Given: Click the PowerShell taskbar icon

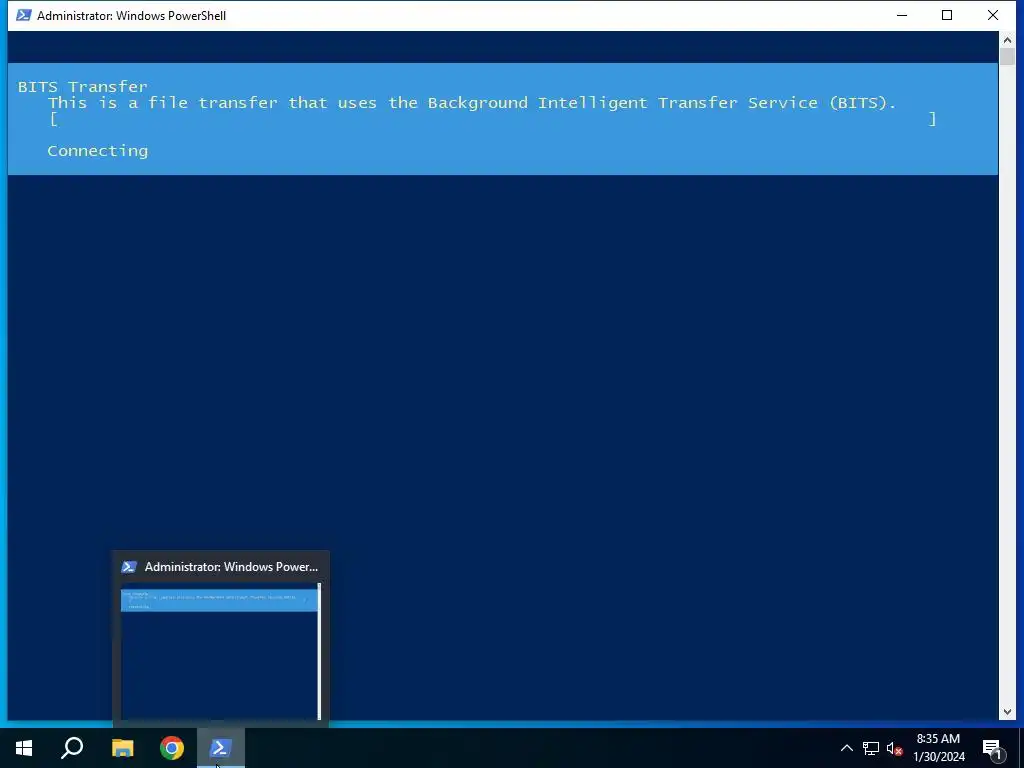Looking at the screenshot, I should click(221, 748).
